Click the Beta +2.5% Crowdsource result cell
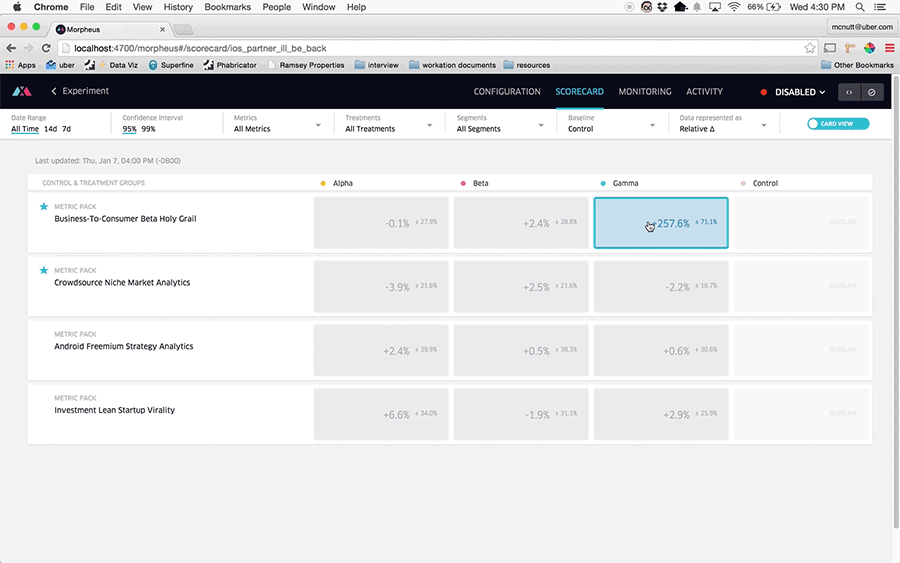 pyautogui.click(x=520, y=287)
